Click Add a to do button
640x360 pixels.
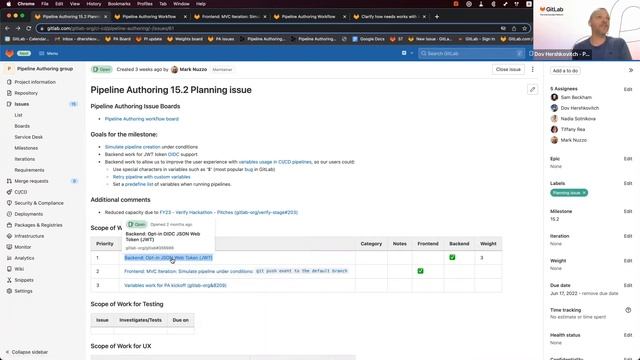pyautogui.click(x=565, y=71)
